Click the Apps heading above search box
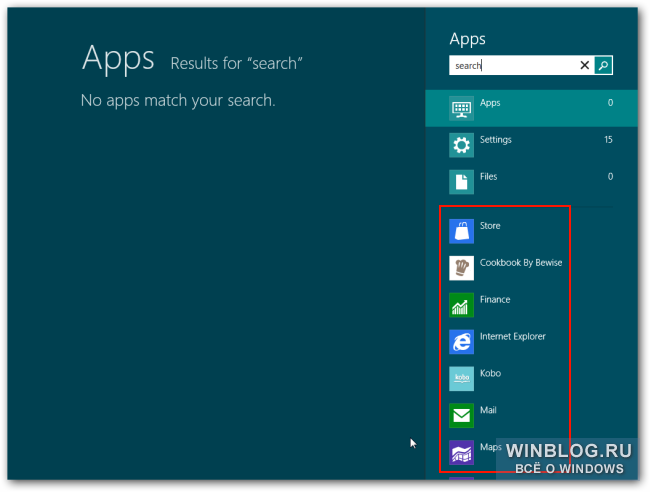The height and width of the screenshot is (492, 650). (x=467, y=39)
